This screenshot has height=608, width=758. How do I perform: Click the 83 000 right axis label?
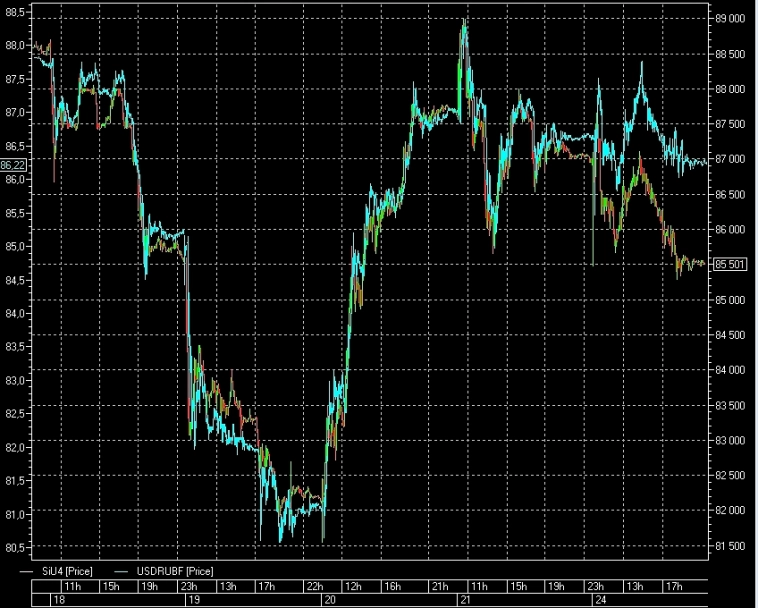[730, 441]
